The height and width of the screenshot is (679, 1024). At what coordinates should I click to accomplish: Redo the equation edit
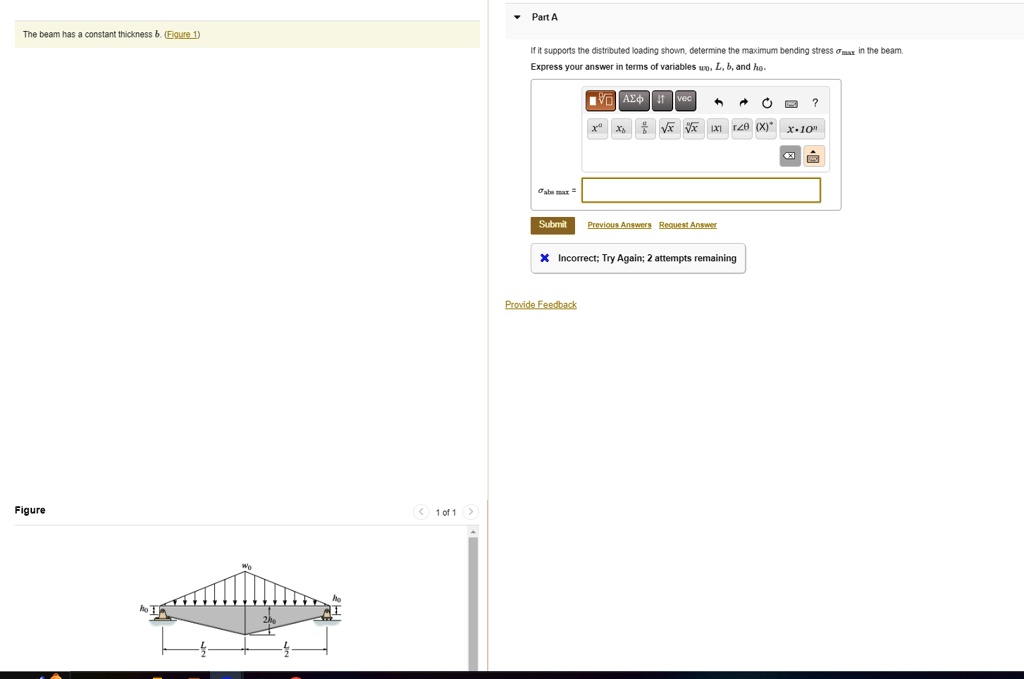point(742,102)
